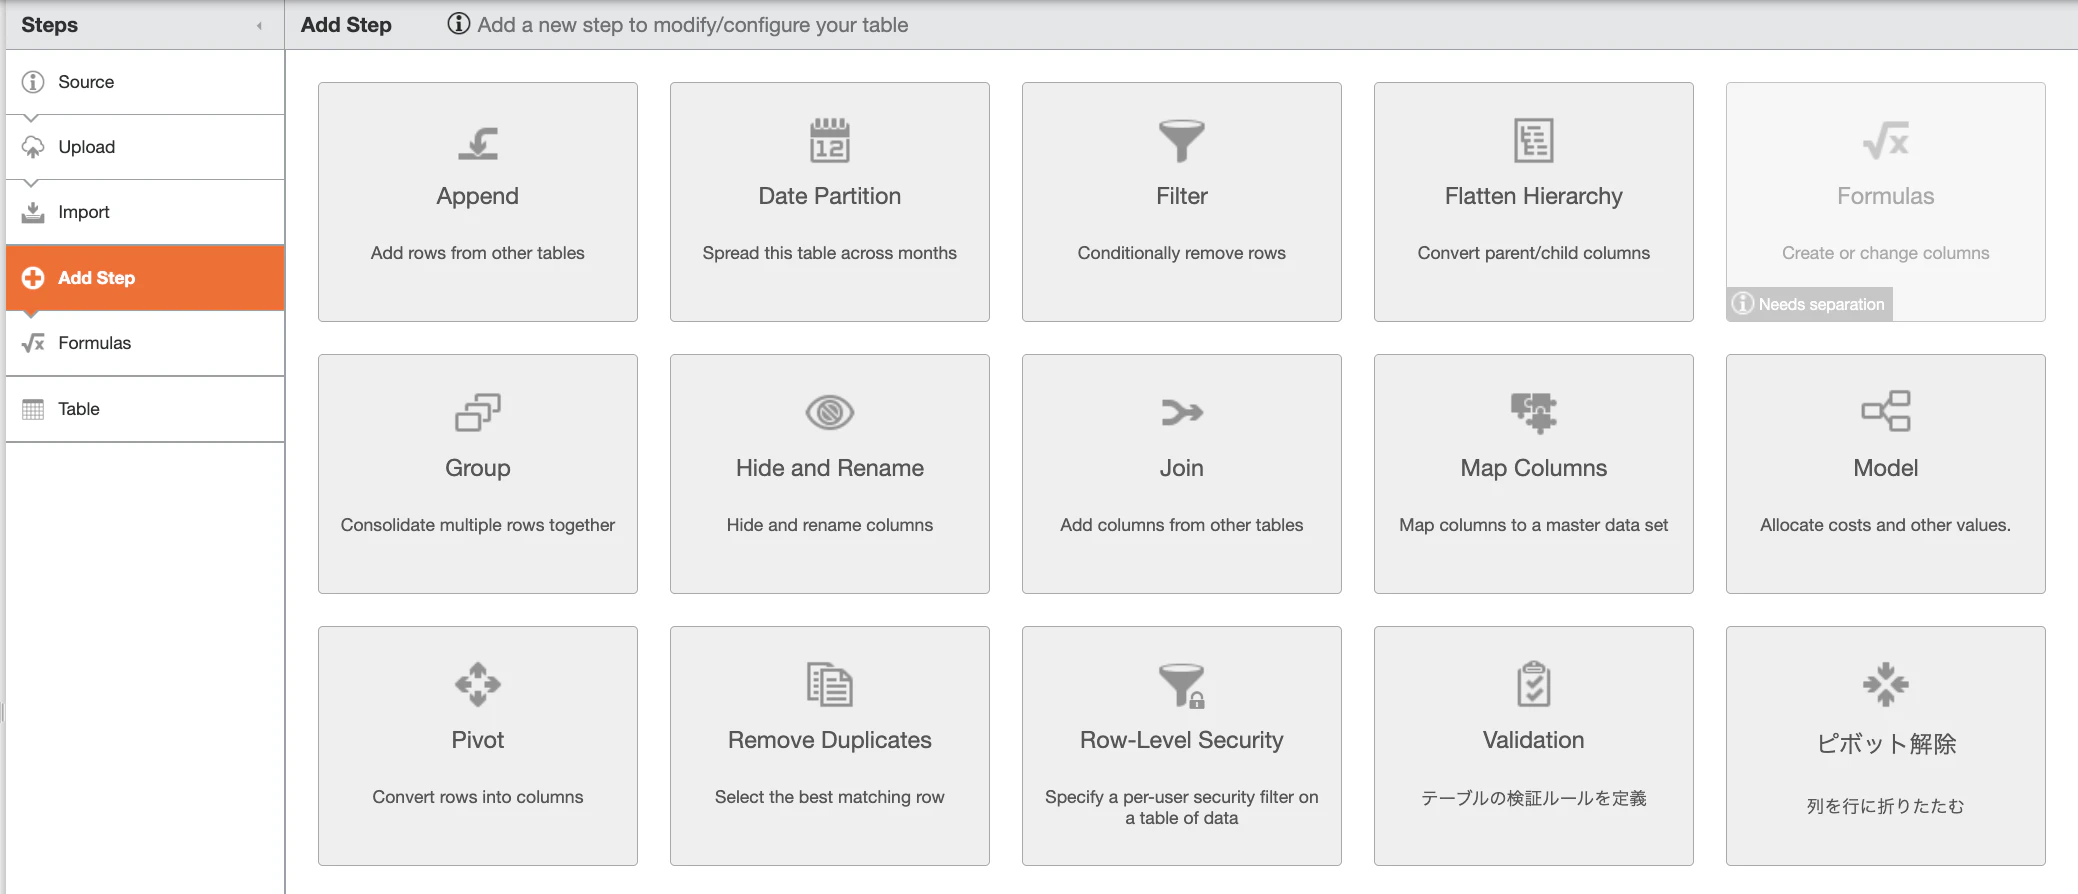This screenshot has height=894, width=2078.
Task: Select the Date Partition calendar icon
Action: [830, 140]
